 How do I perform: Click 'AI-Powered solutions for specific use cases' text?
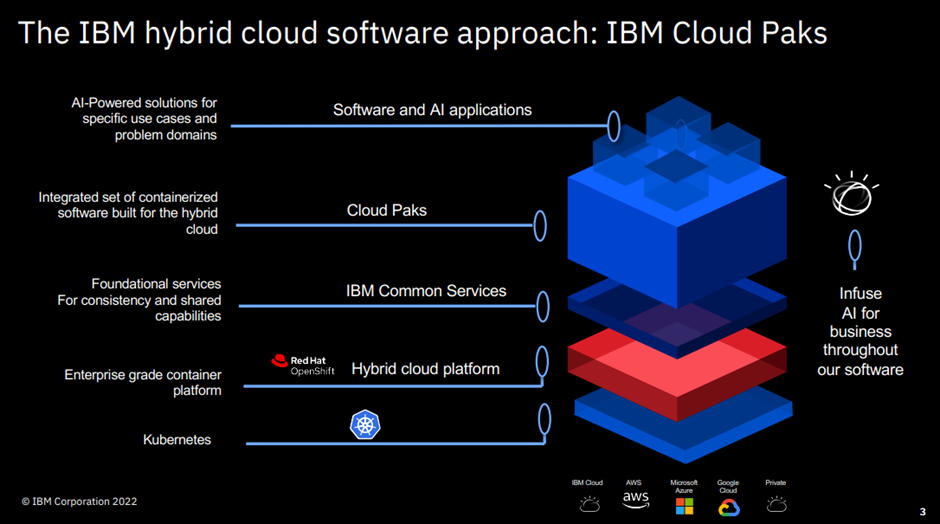(x=144, y=119)
